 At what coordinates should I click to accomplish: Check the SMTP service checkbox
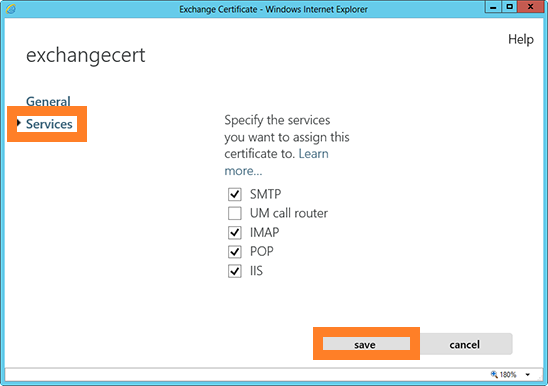[x=235, y=194]
